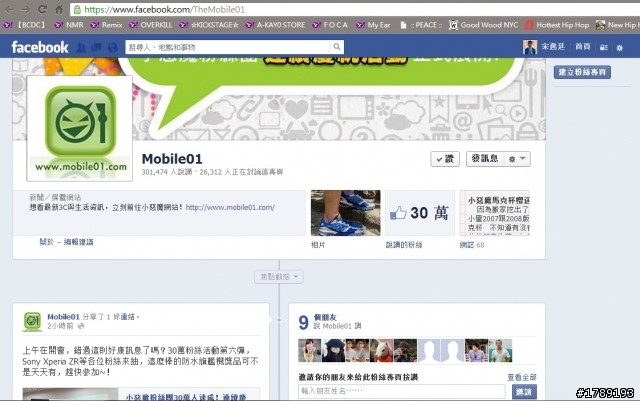Screen dimensions: 640x401
Task: Click the 編輯建議 link
Action: 78,242
